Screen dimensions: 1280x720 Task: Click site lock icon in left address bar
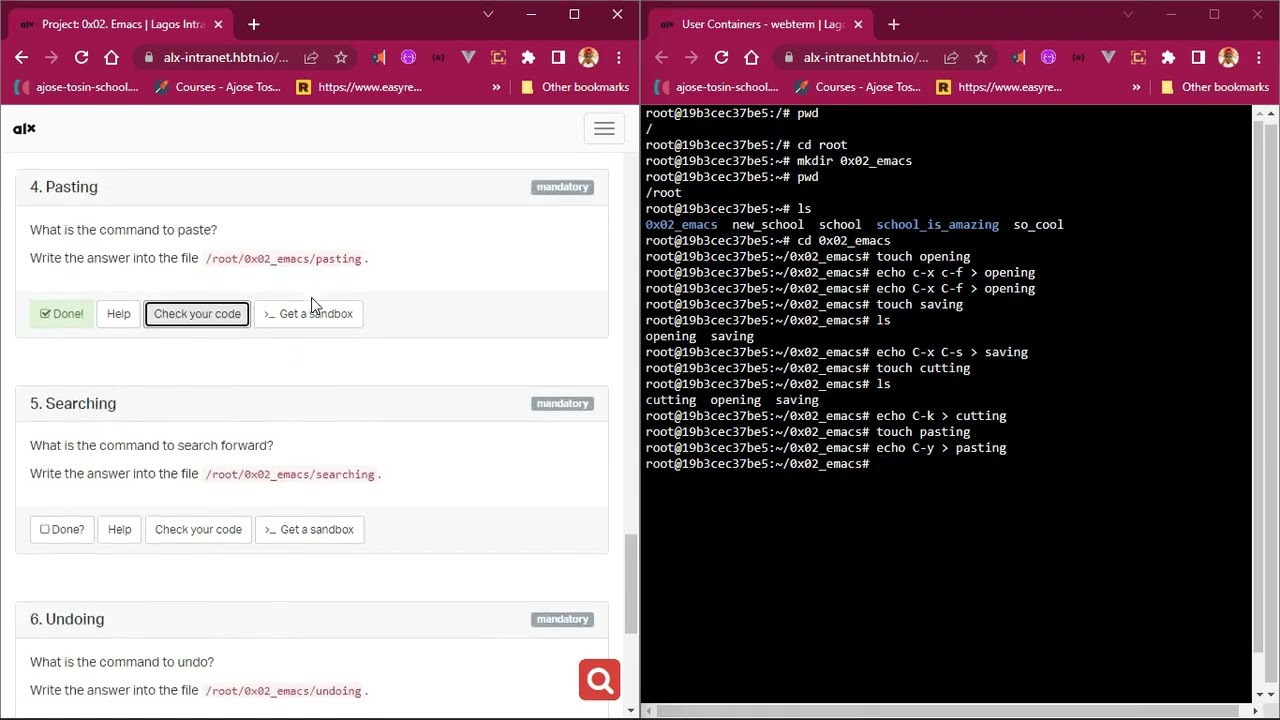click(149, 58)
